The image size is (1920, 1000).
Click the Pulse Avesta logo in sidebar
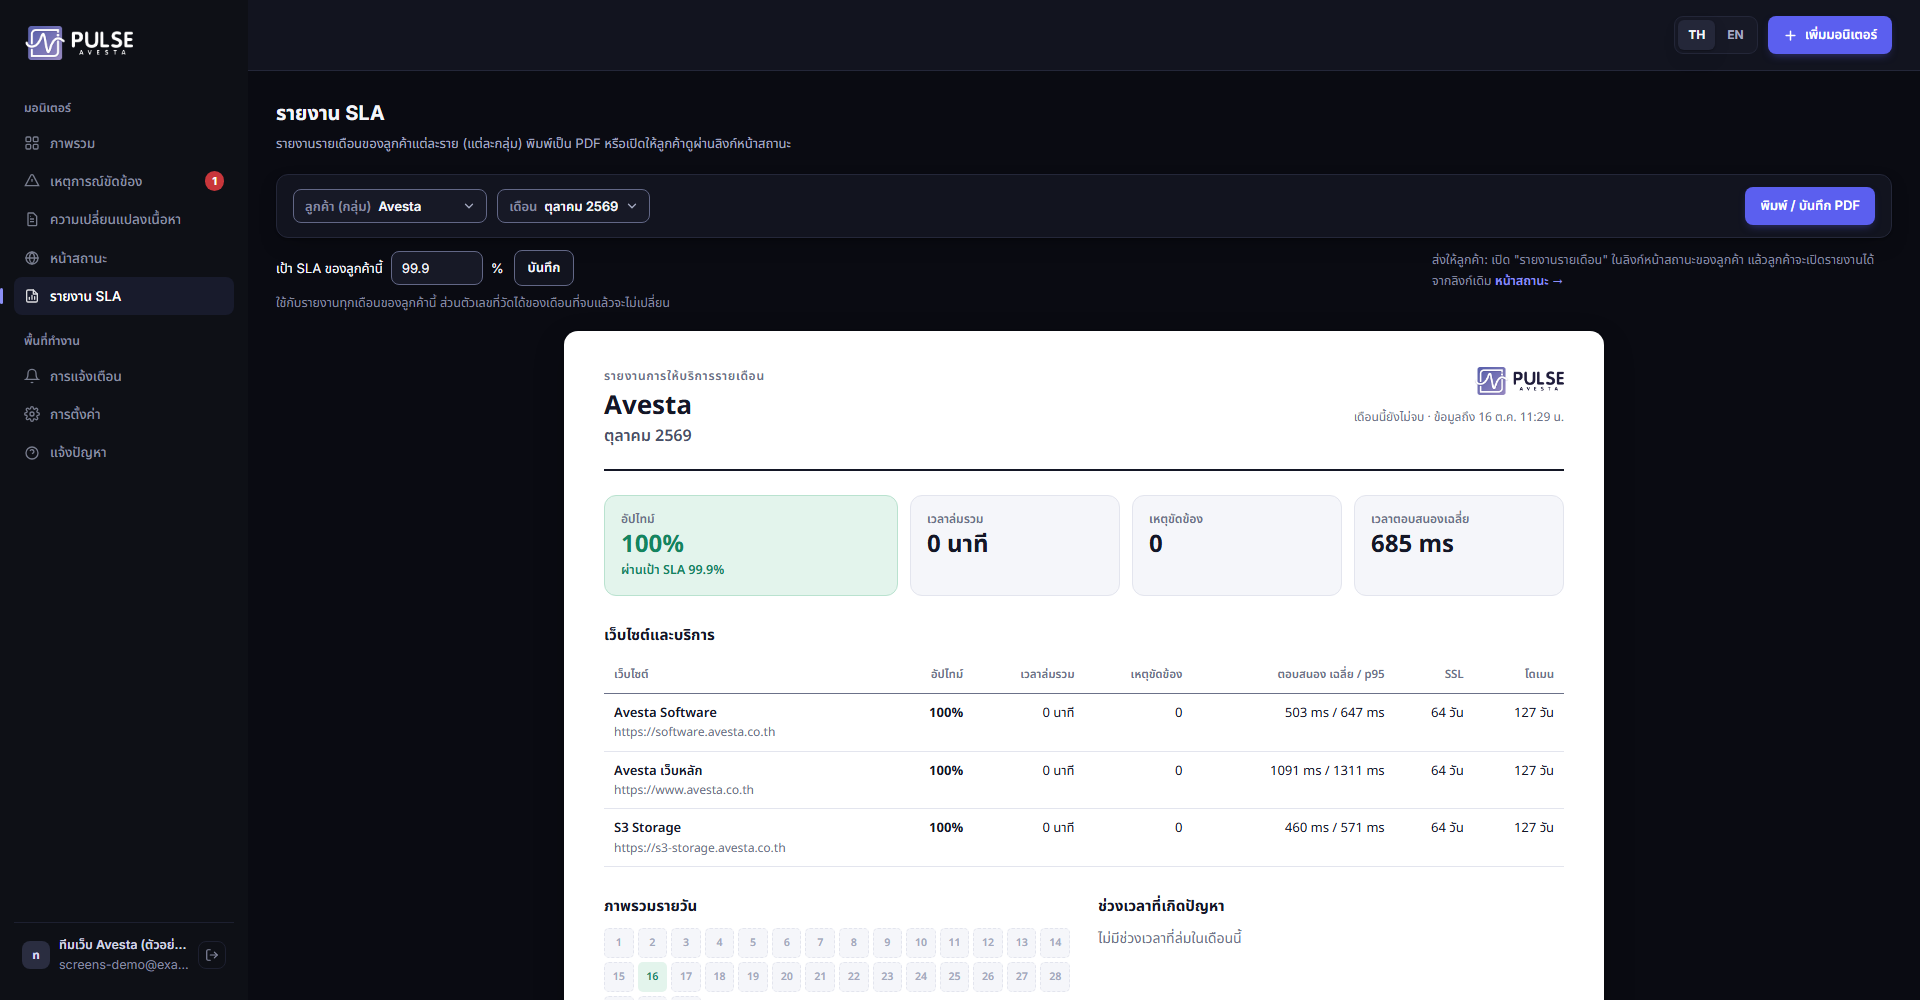point(80,42)
